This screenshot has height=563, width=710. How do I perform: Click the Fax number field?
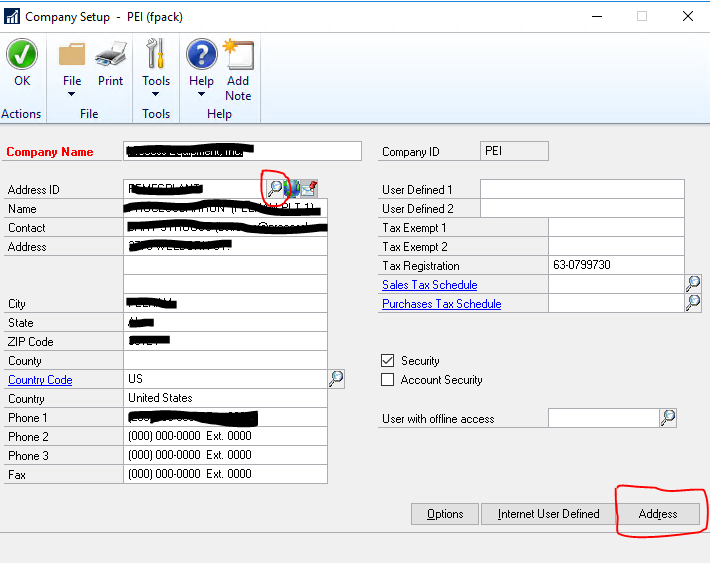pos(225,474)
